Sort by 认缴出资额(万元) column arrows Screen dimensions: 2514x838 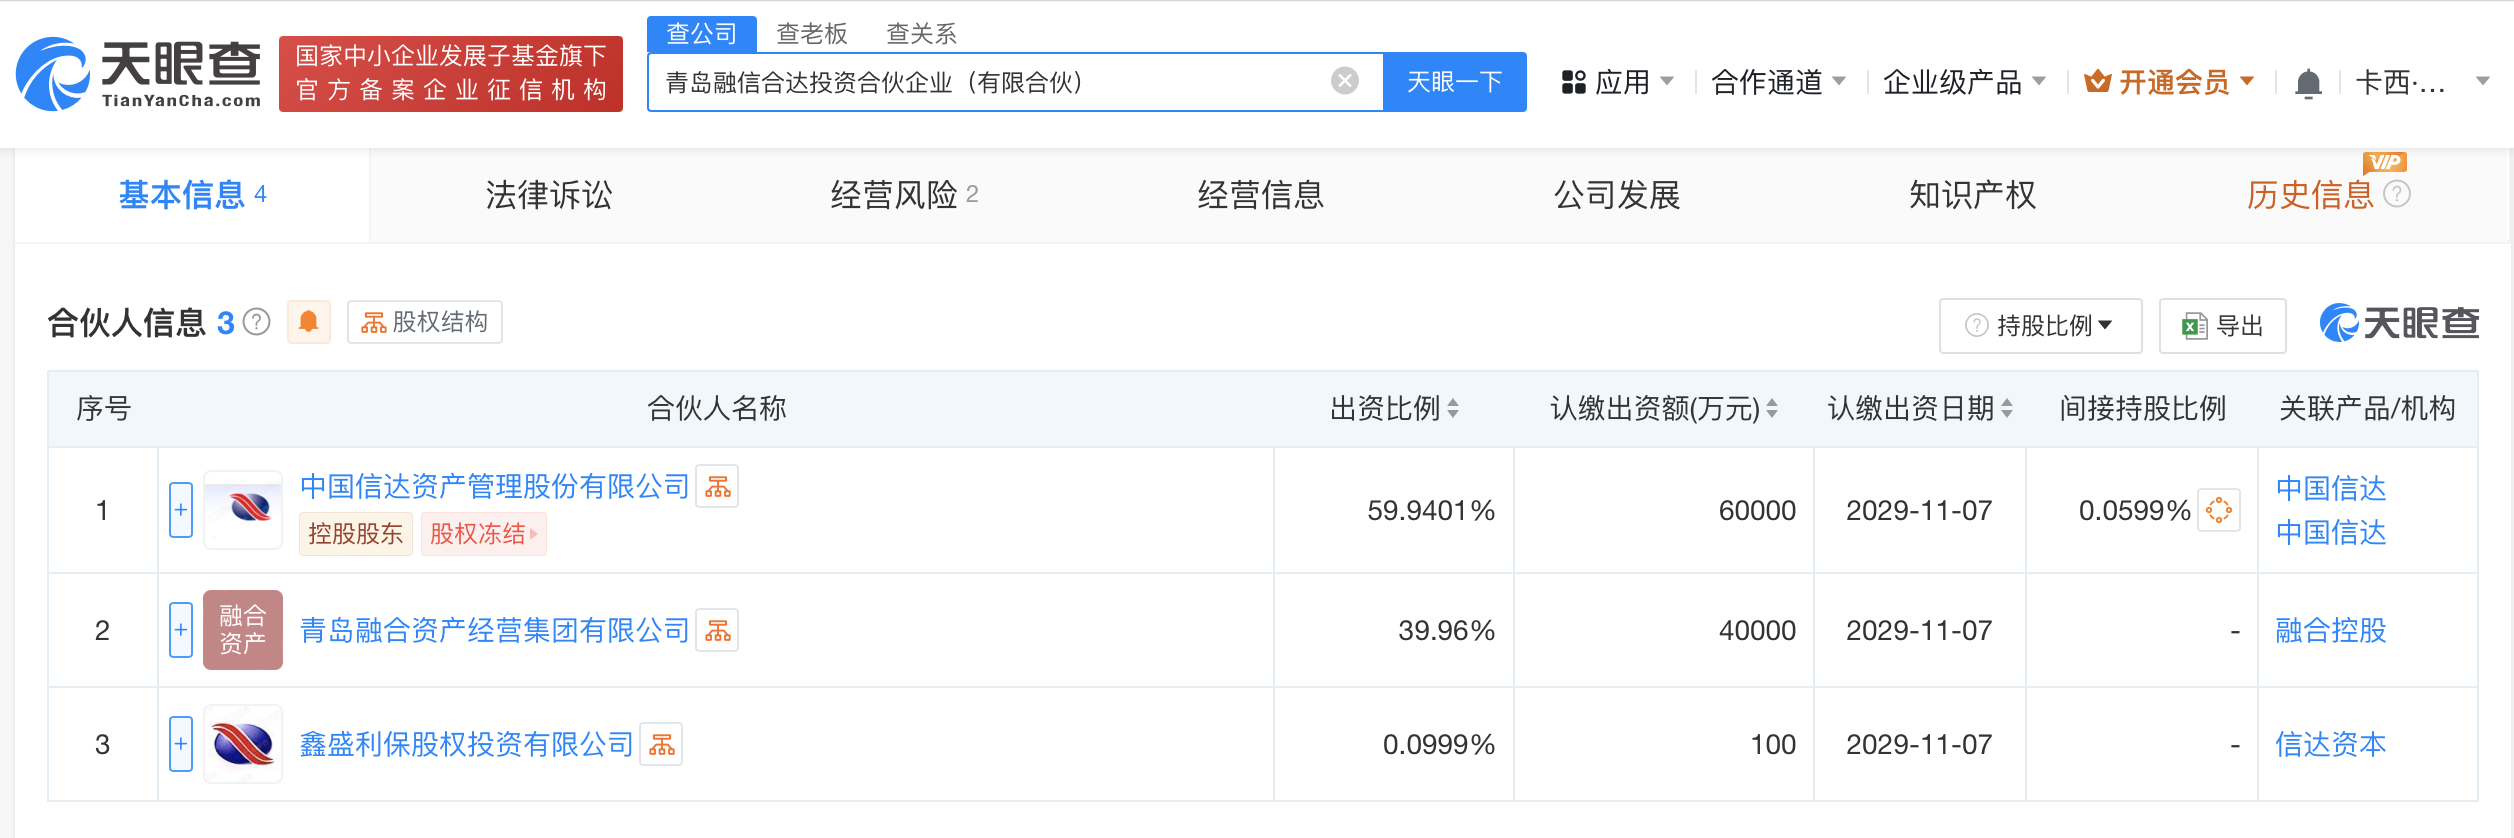[1772, 408]
